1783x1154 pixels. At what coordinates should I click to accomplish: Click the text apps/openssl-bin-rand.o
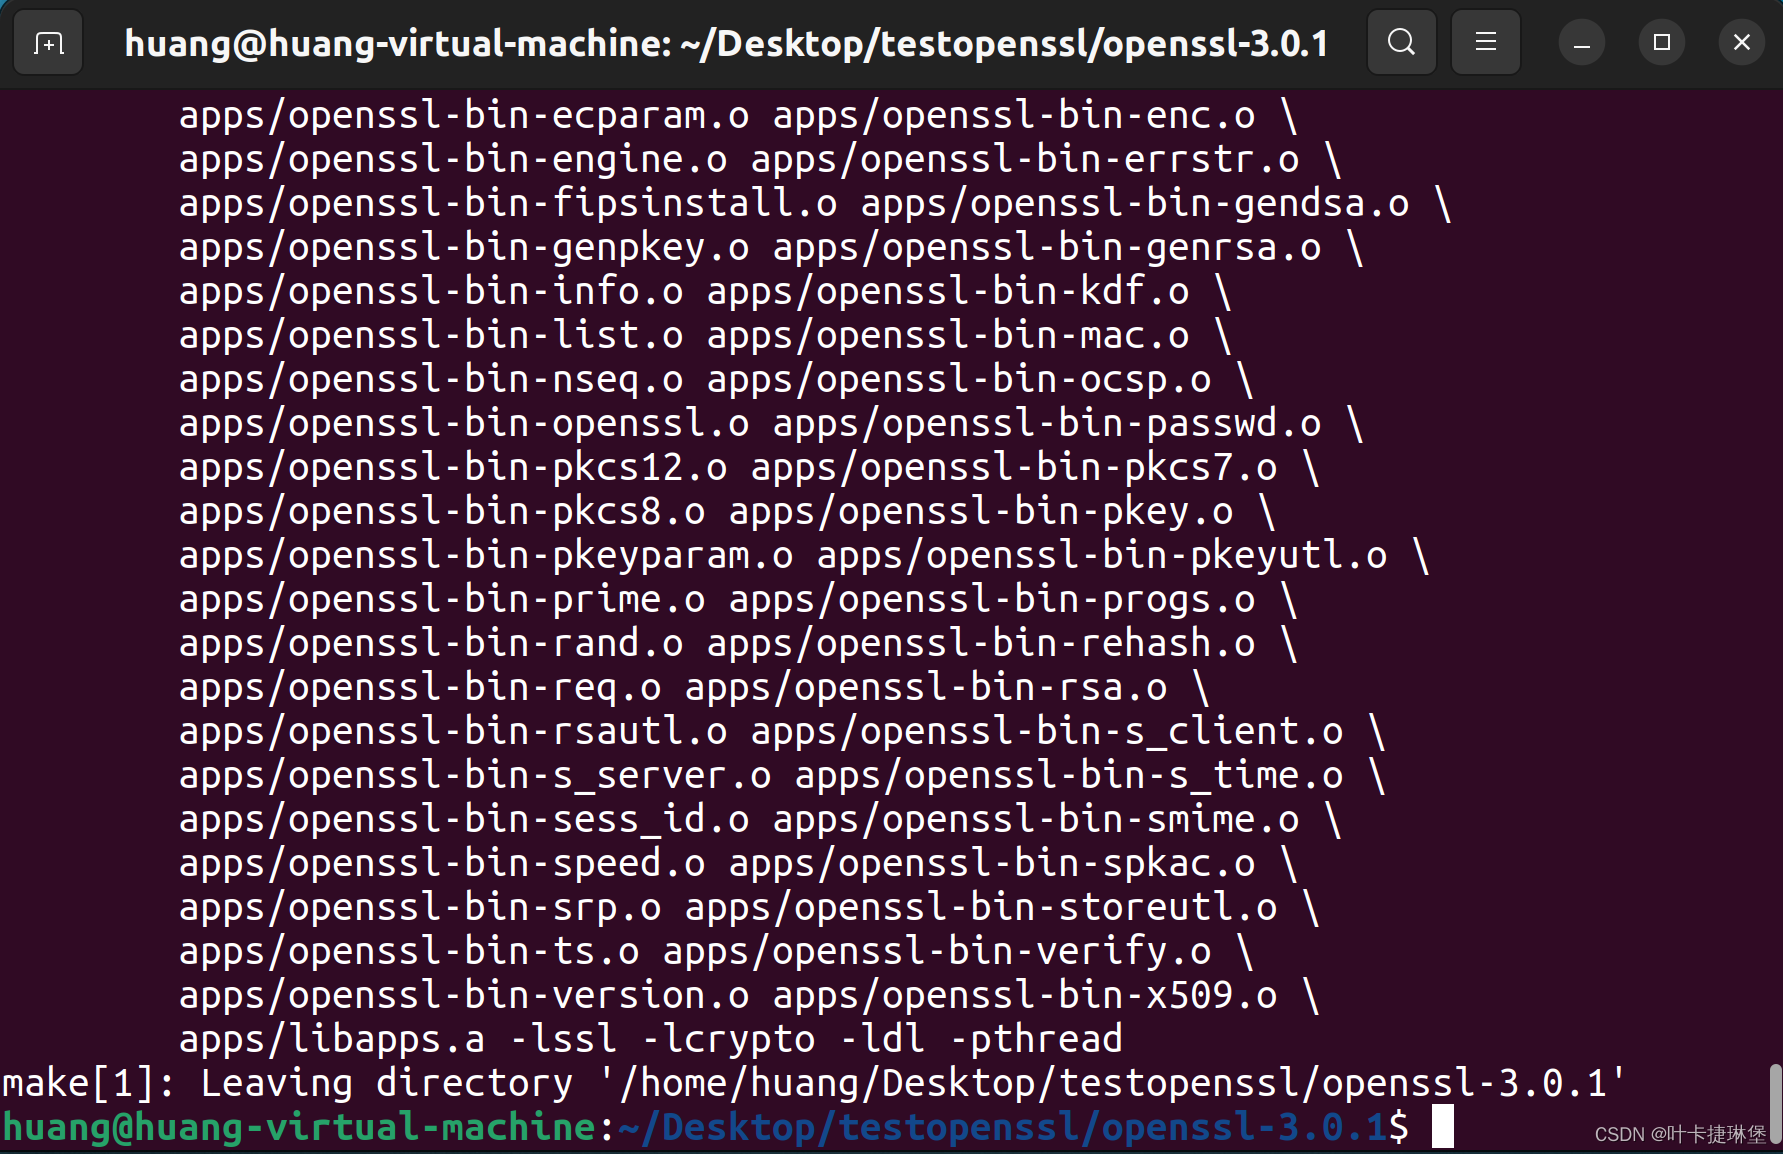click(x=431, y=644)
